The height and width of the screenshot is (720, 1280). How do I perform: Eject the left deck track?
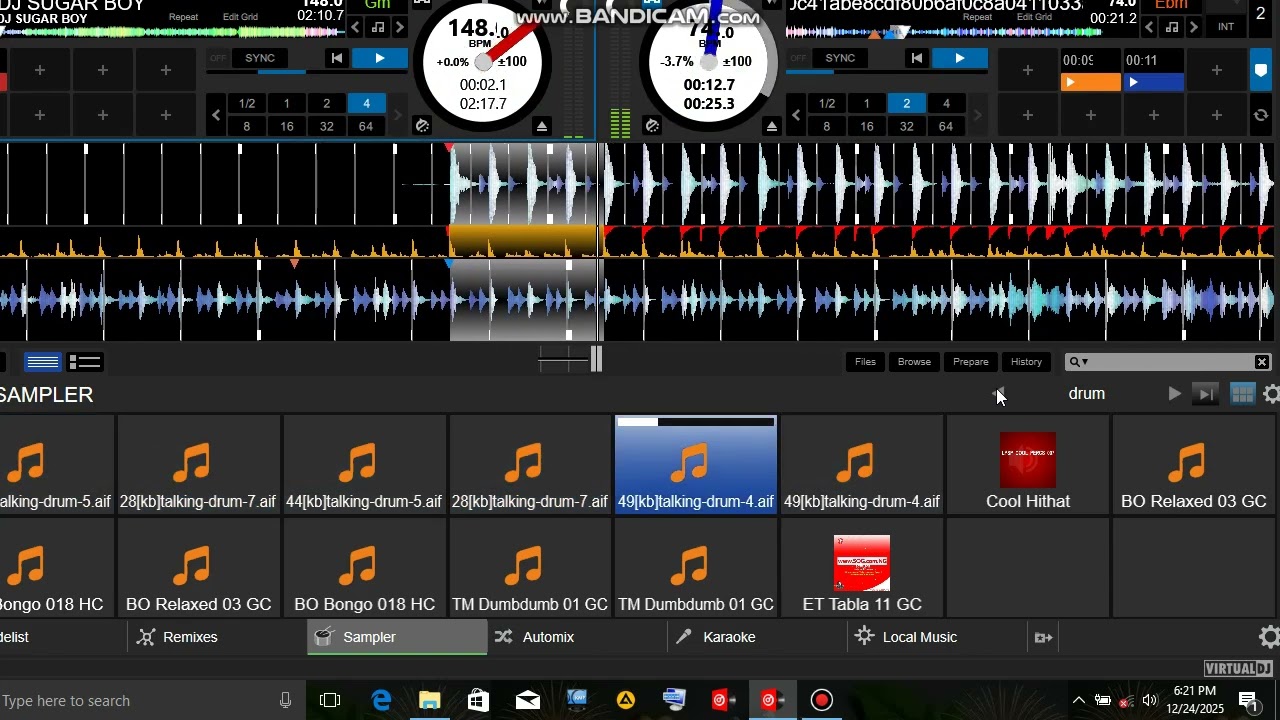coord(541,126)
